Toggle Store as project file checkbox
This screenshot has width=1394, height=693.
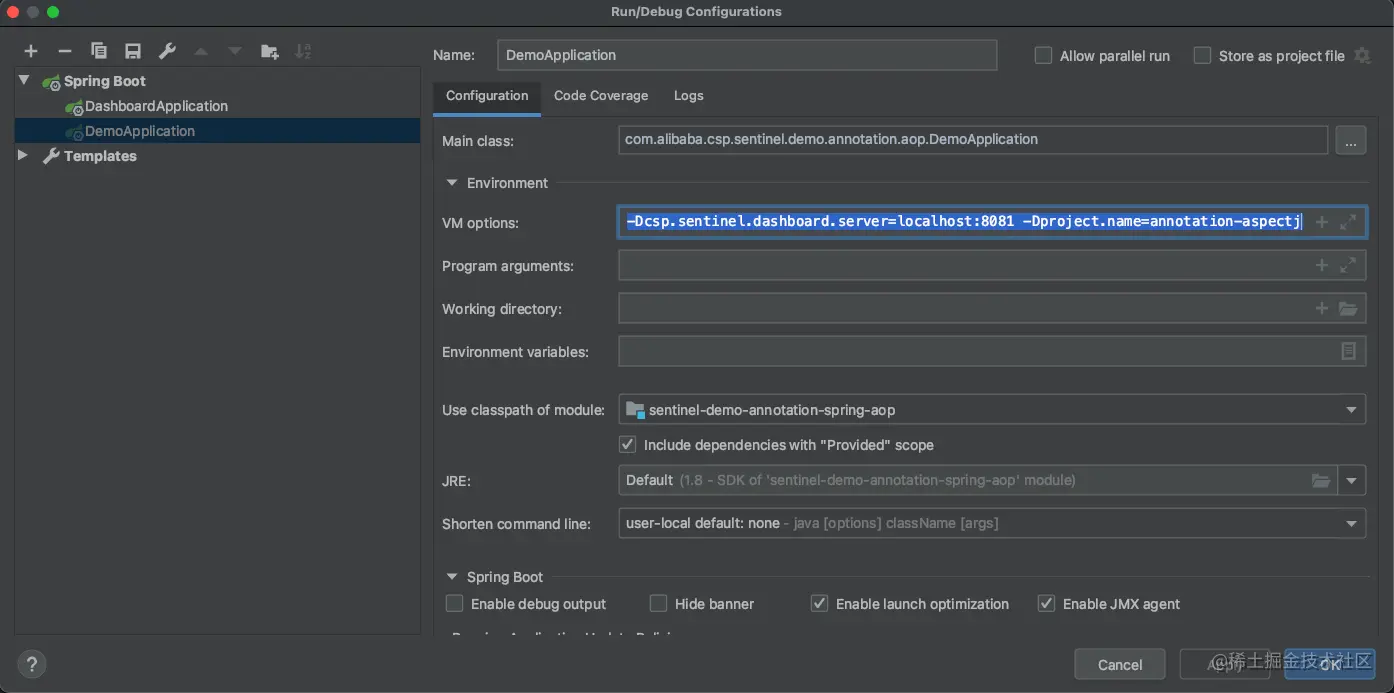pyautogui.click(x=1202, y=56)
